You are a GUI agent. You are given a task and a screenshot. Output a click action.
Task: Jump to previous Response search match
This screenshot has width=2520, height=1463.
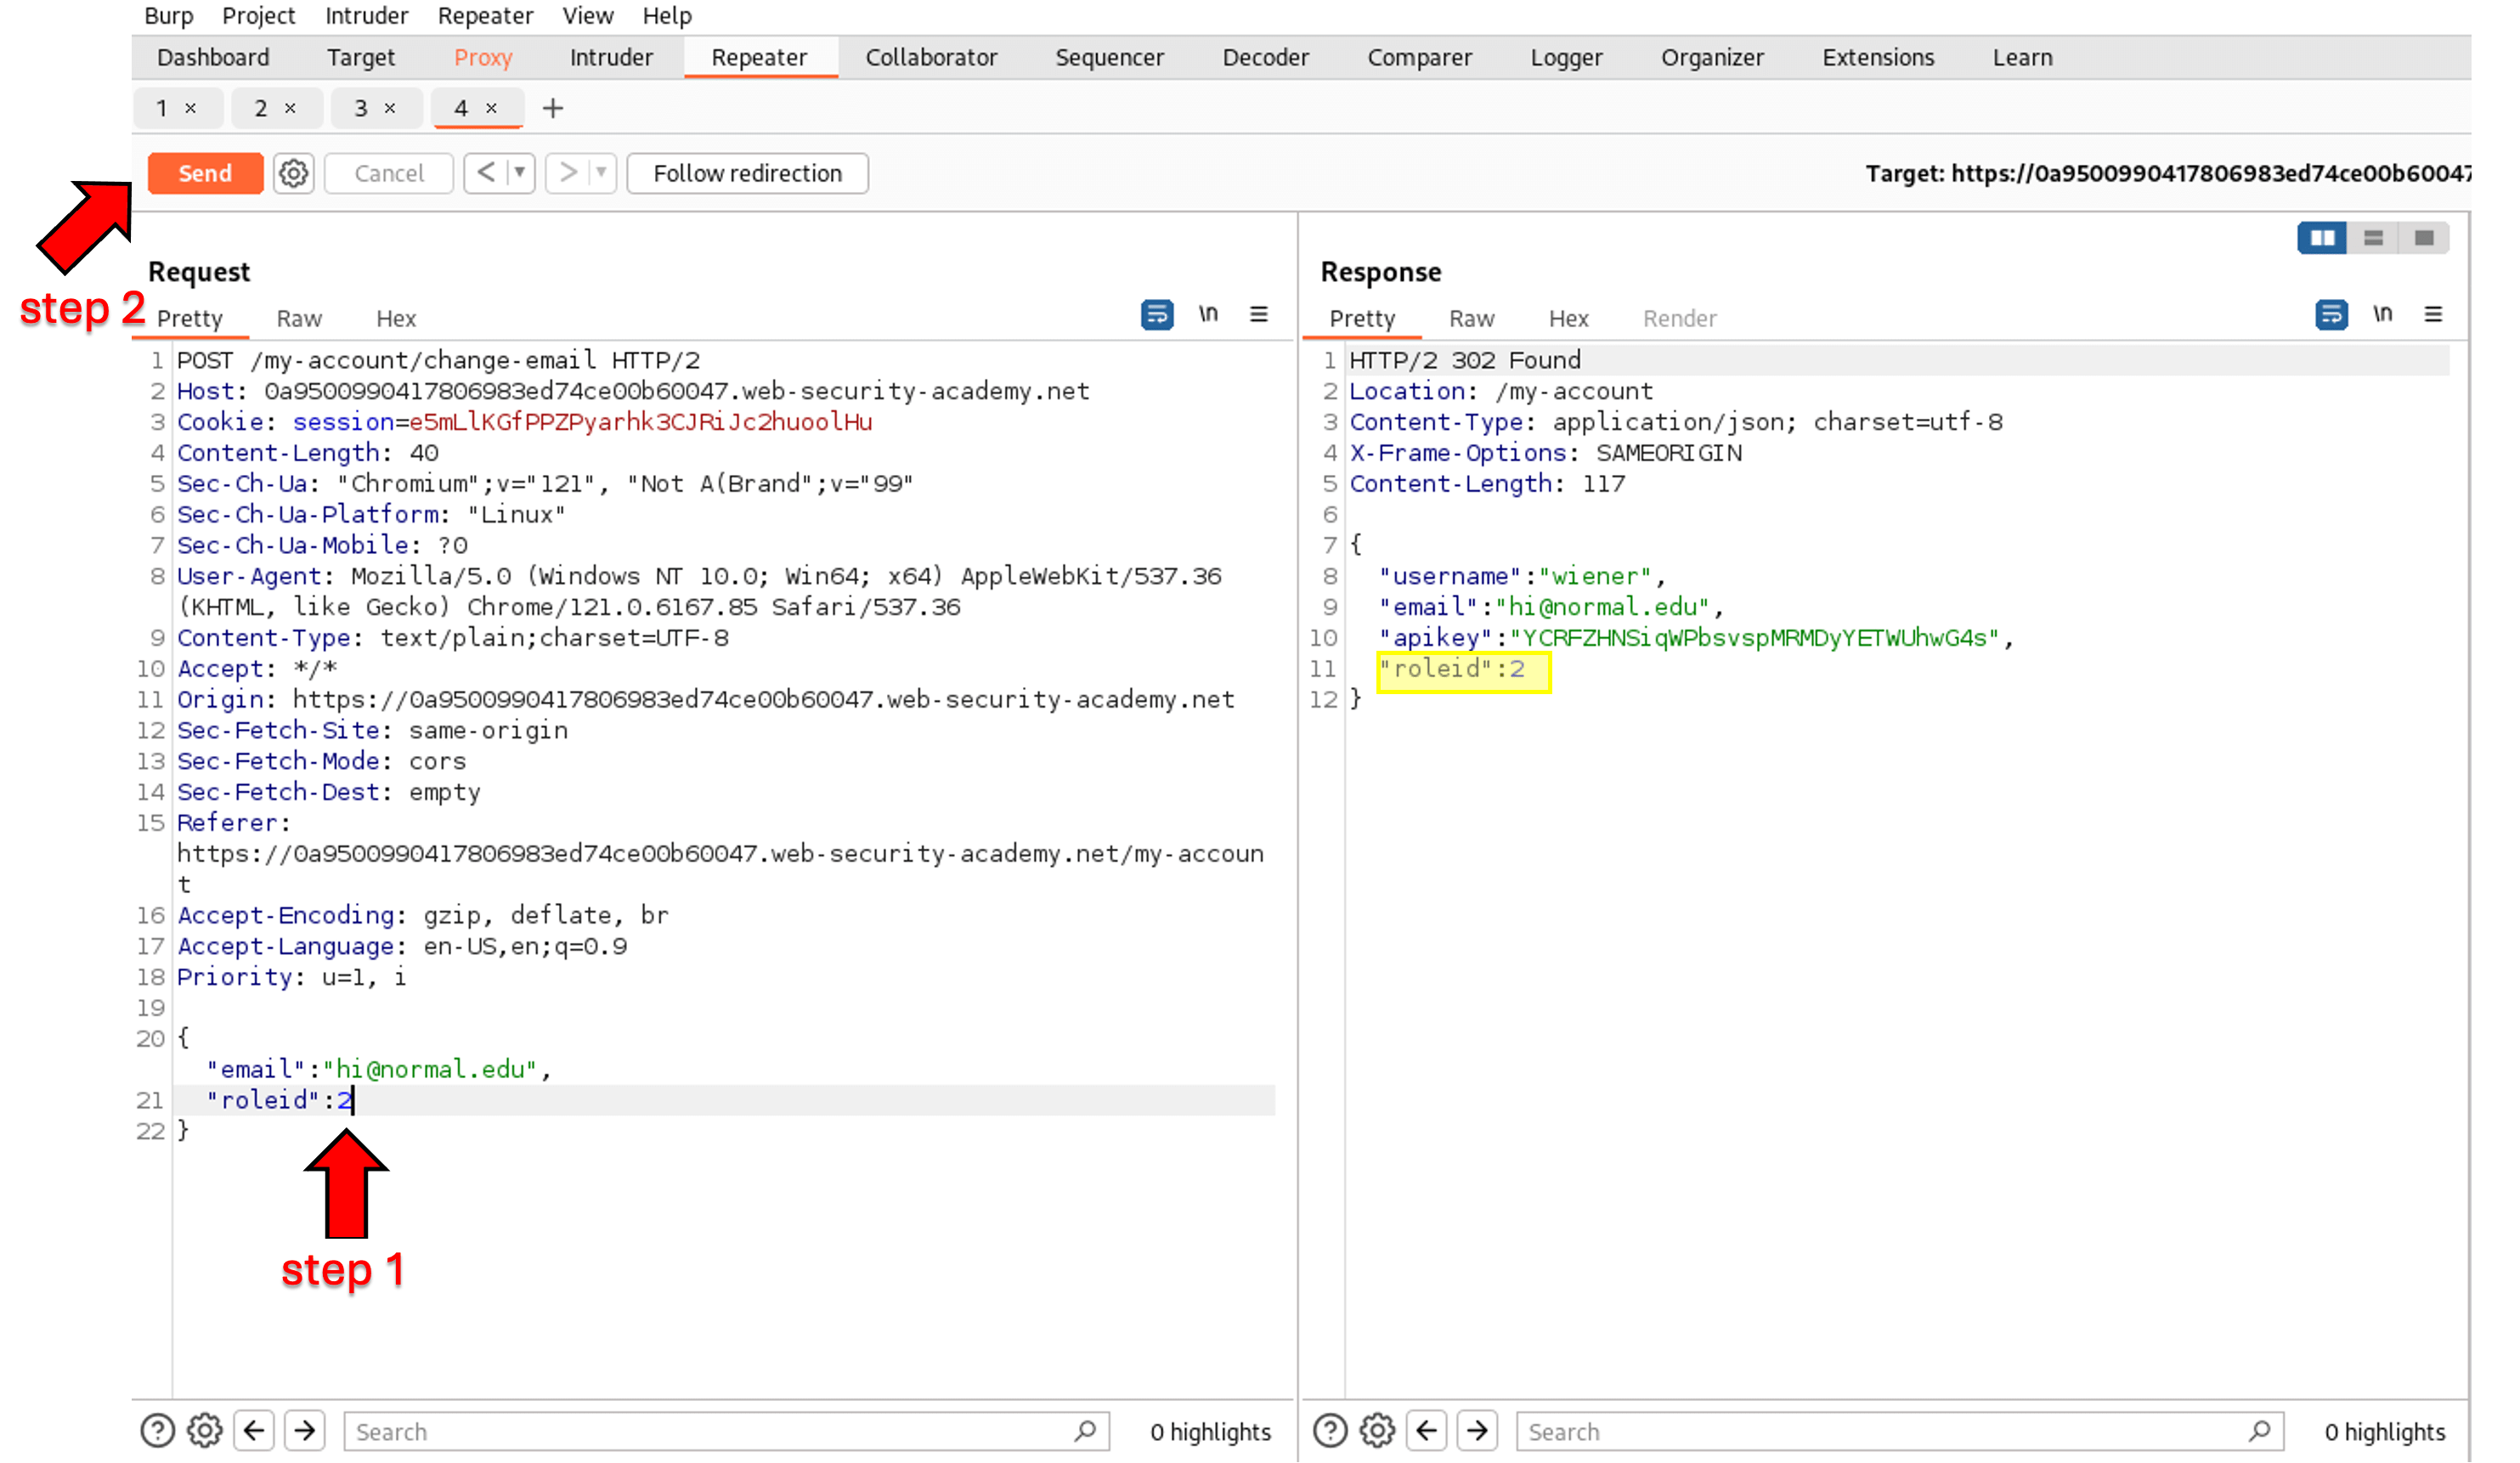click(1427, 1431)
